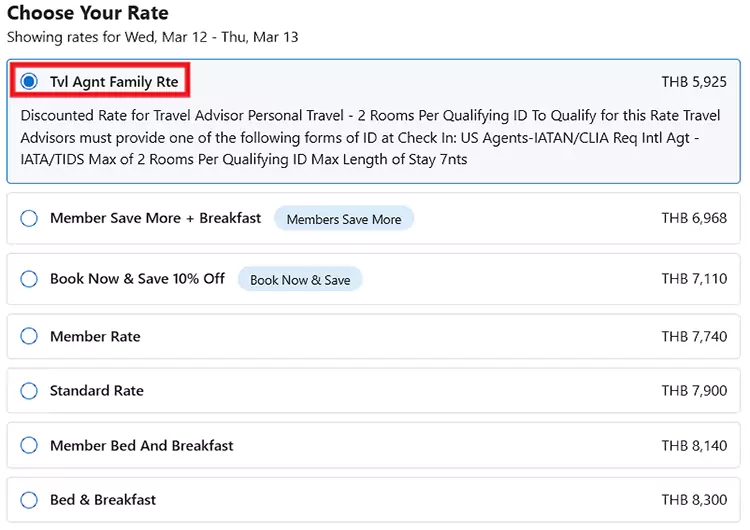Click the THB 8,140 price
The height and width of the screenshot is (530, 750).
tap(694, 445)
